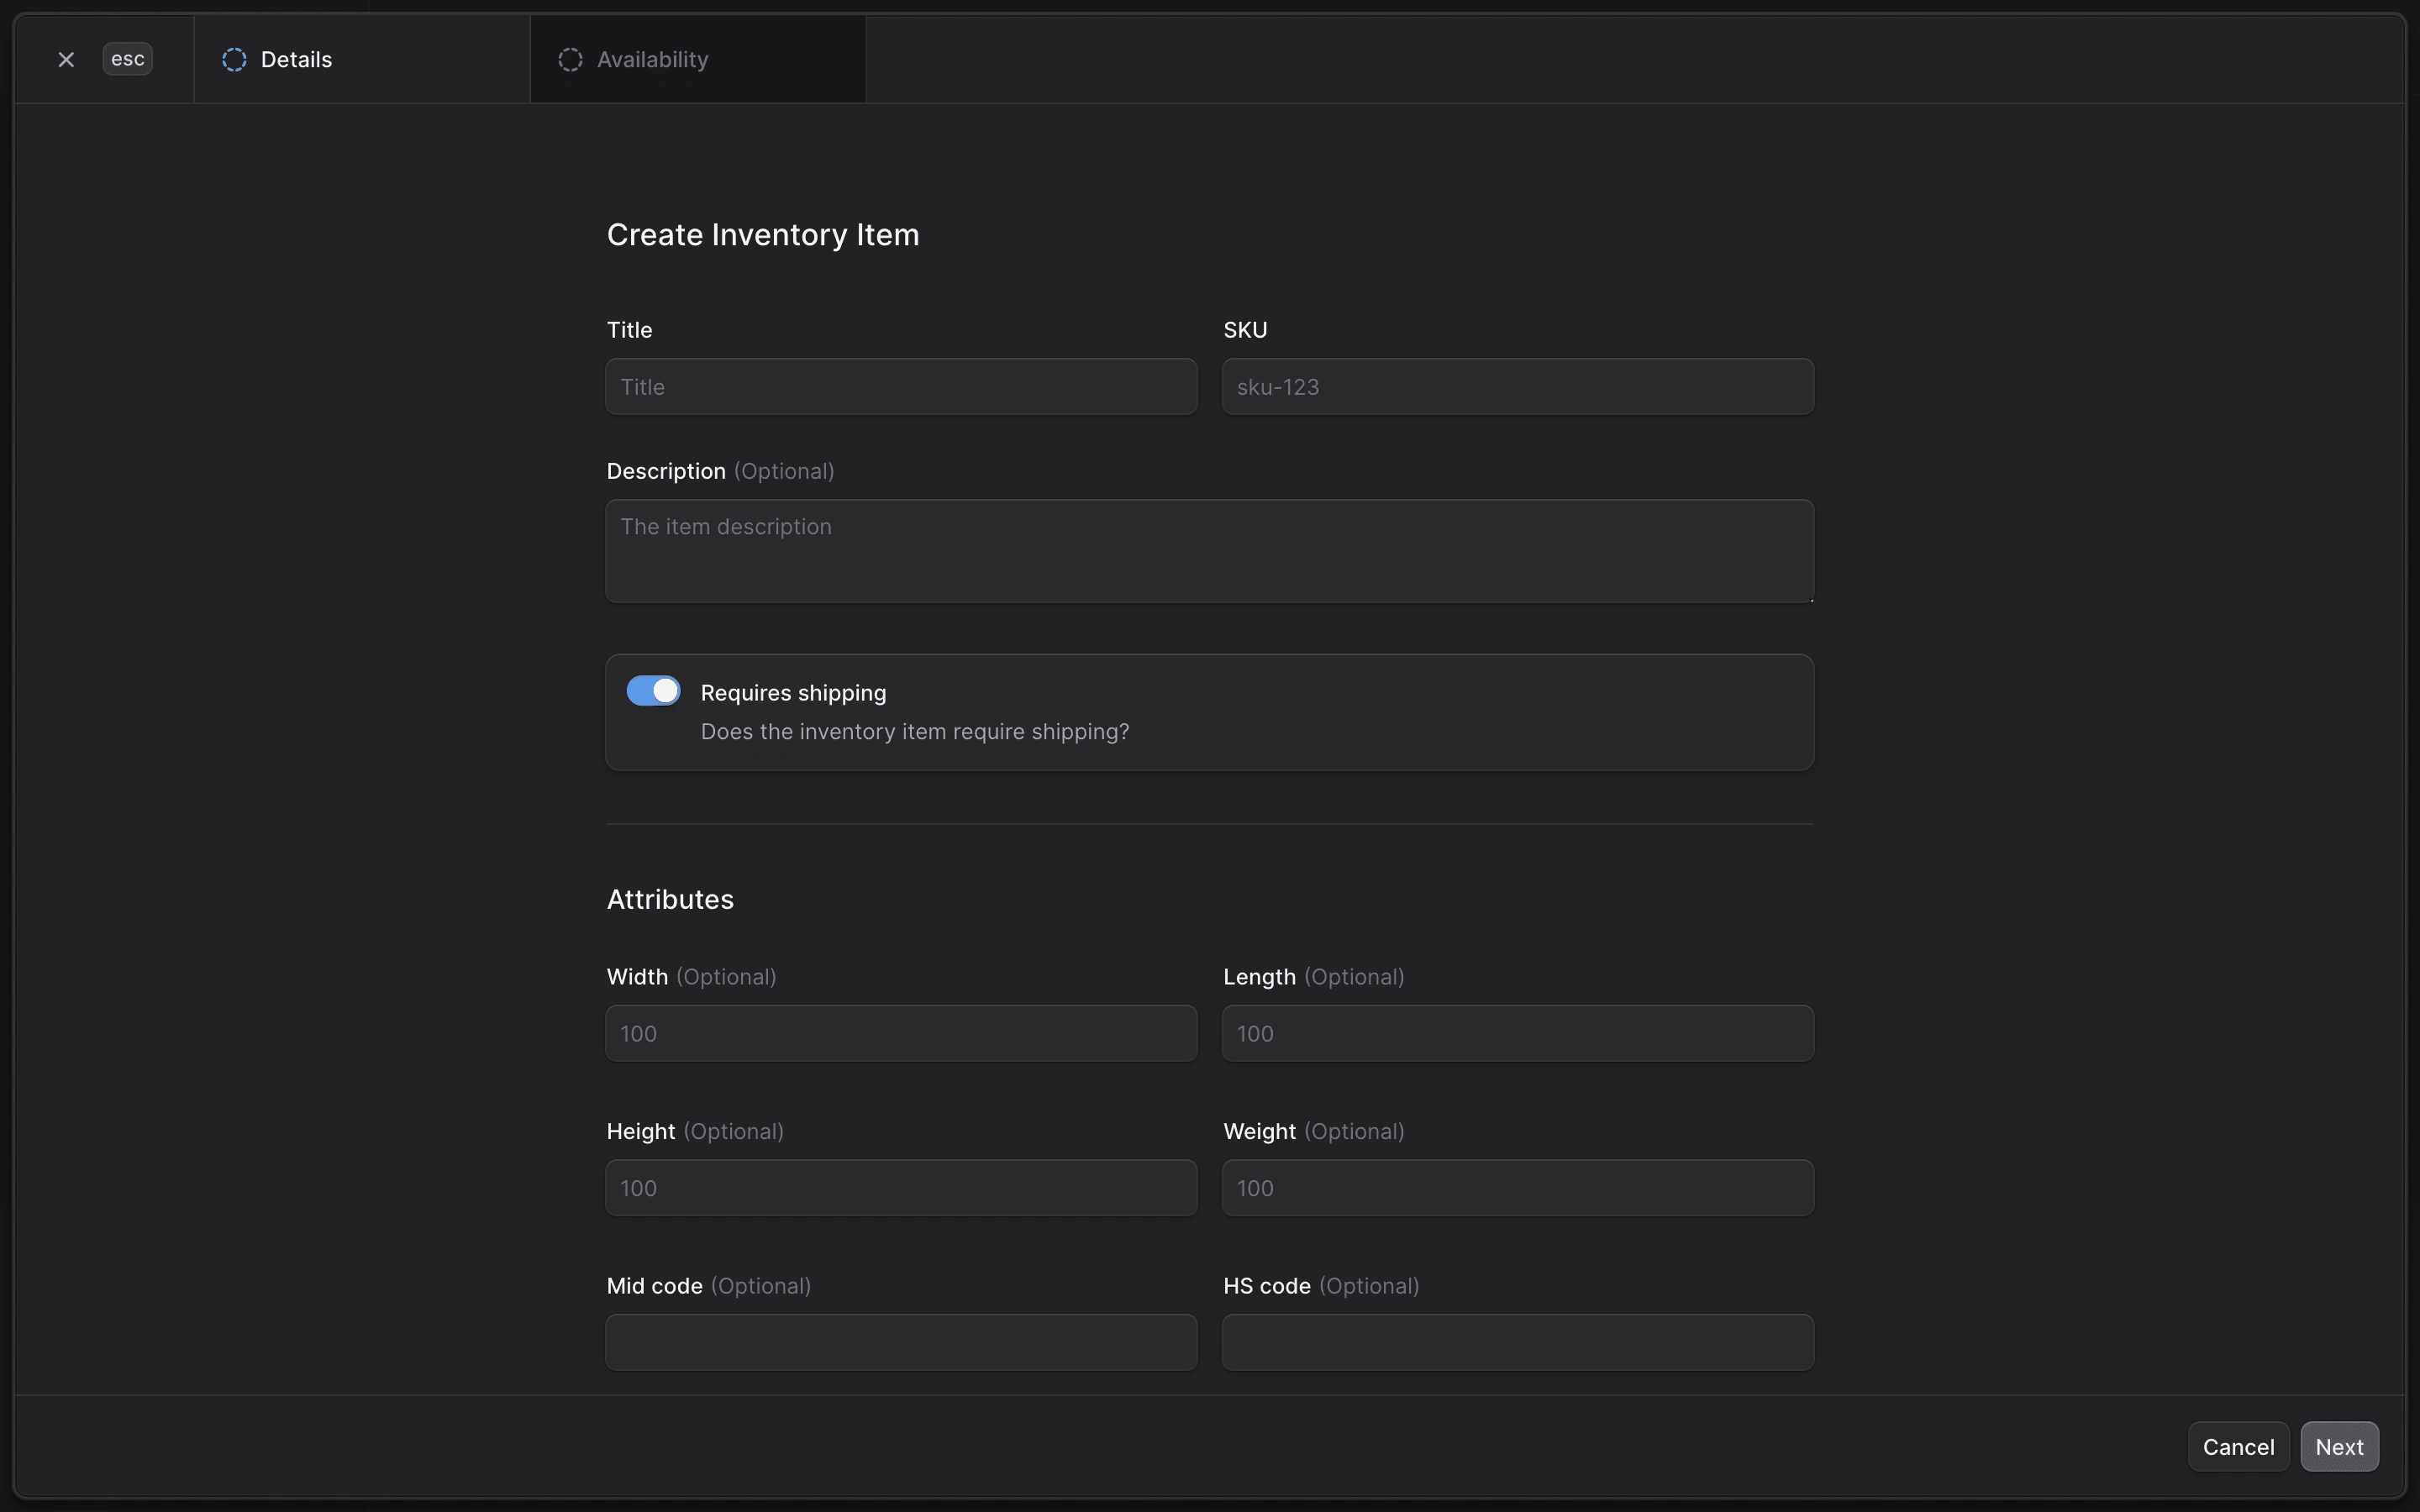
Task: Click the Description (Optional) label
Action: point(720,471)
